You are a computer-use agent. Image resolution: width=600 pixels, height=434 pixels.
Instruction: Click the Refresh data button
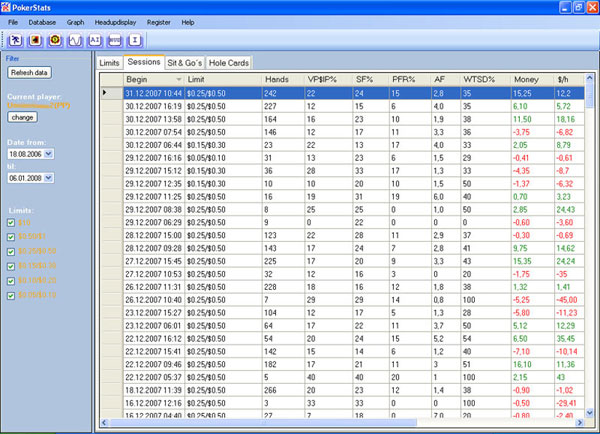pos(29,72)
